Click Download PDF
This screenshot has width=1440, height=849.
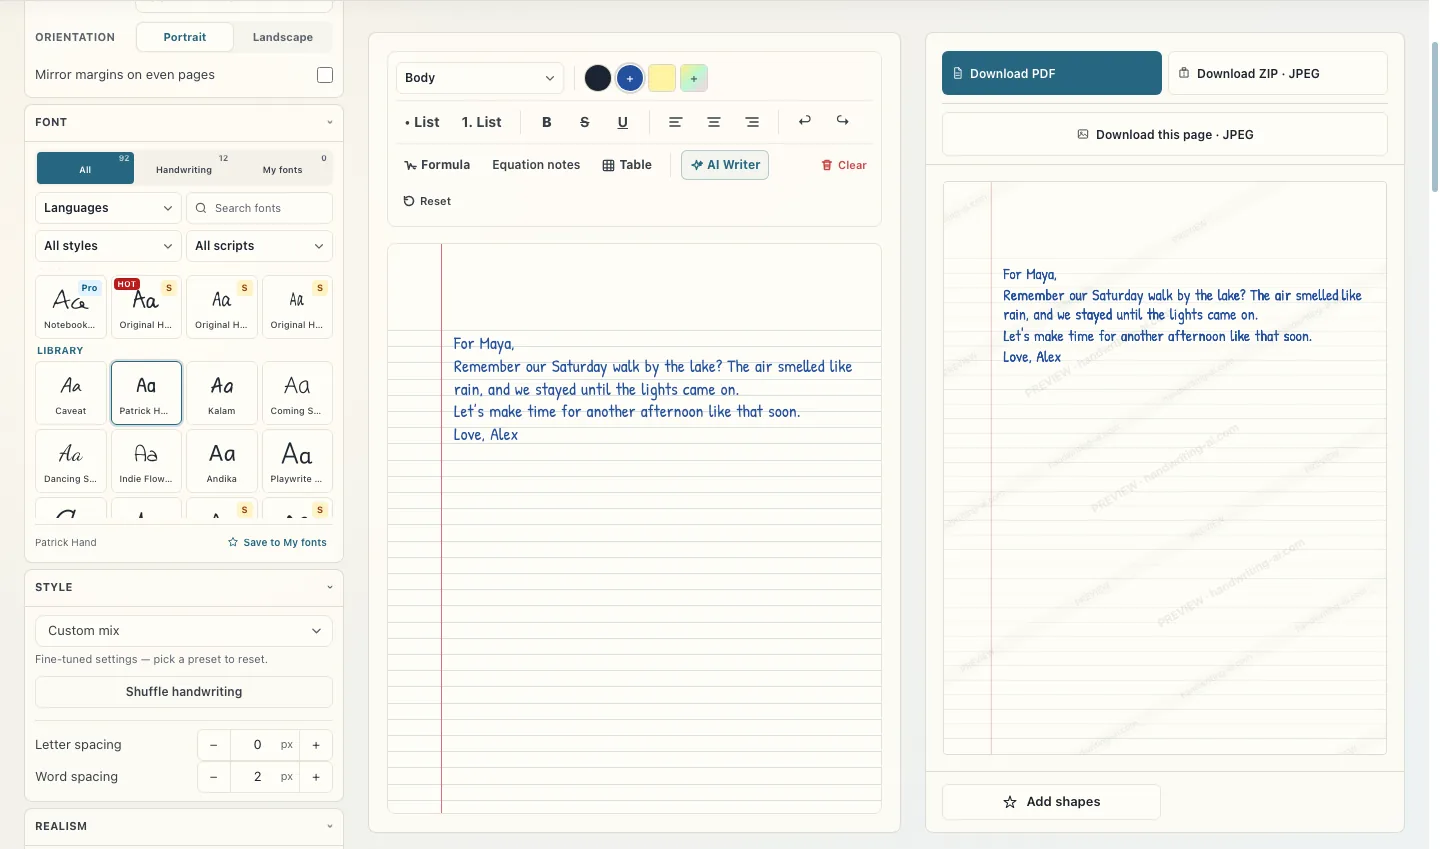[x=1052, y=73]
